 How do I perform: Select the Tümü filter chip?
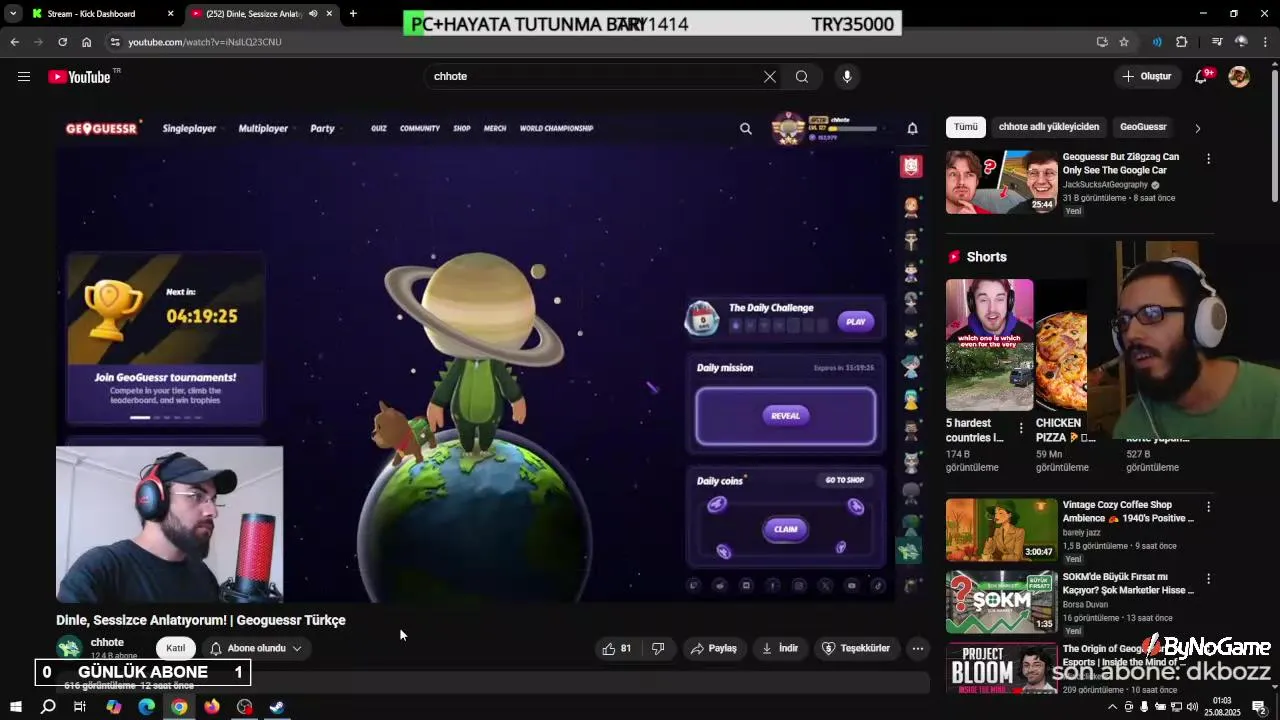pos(966,127)
